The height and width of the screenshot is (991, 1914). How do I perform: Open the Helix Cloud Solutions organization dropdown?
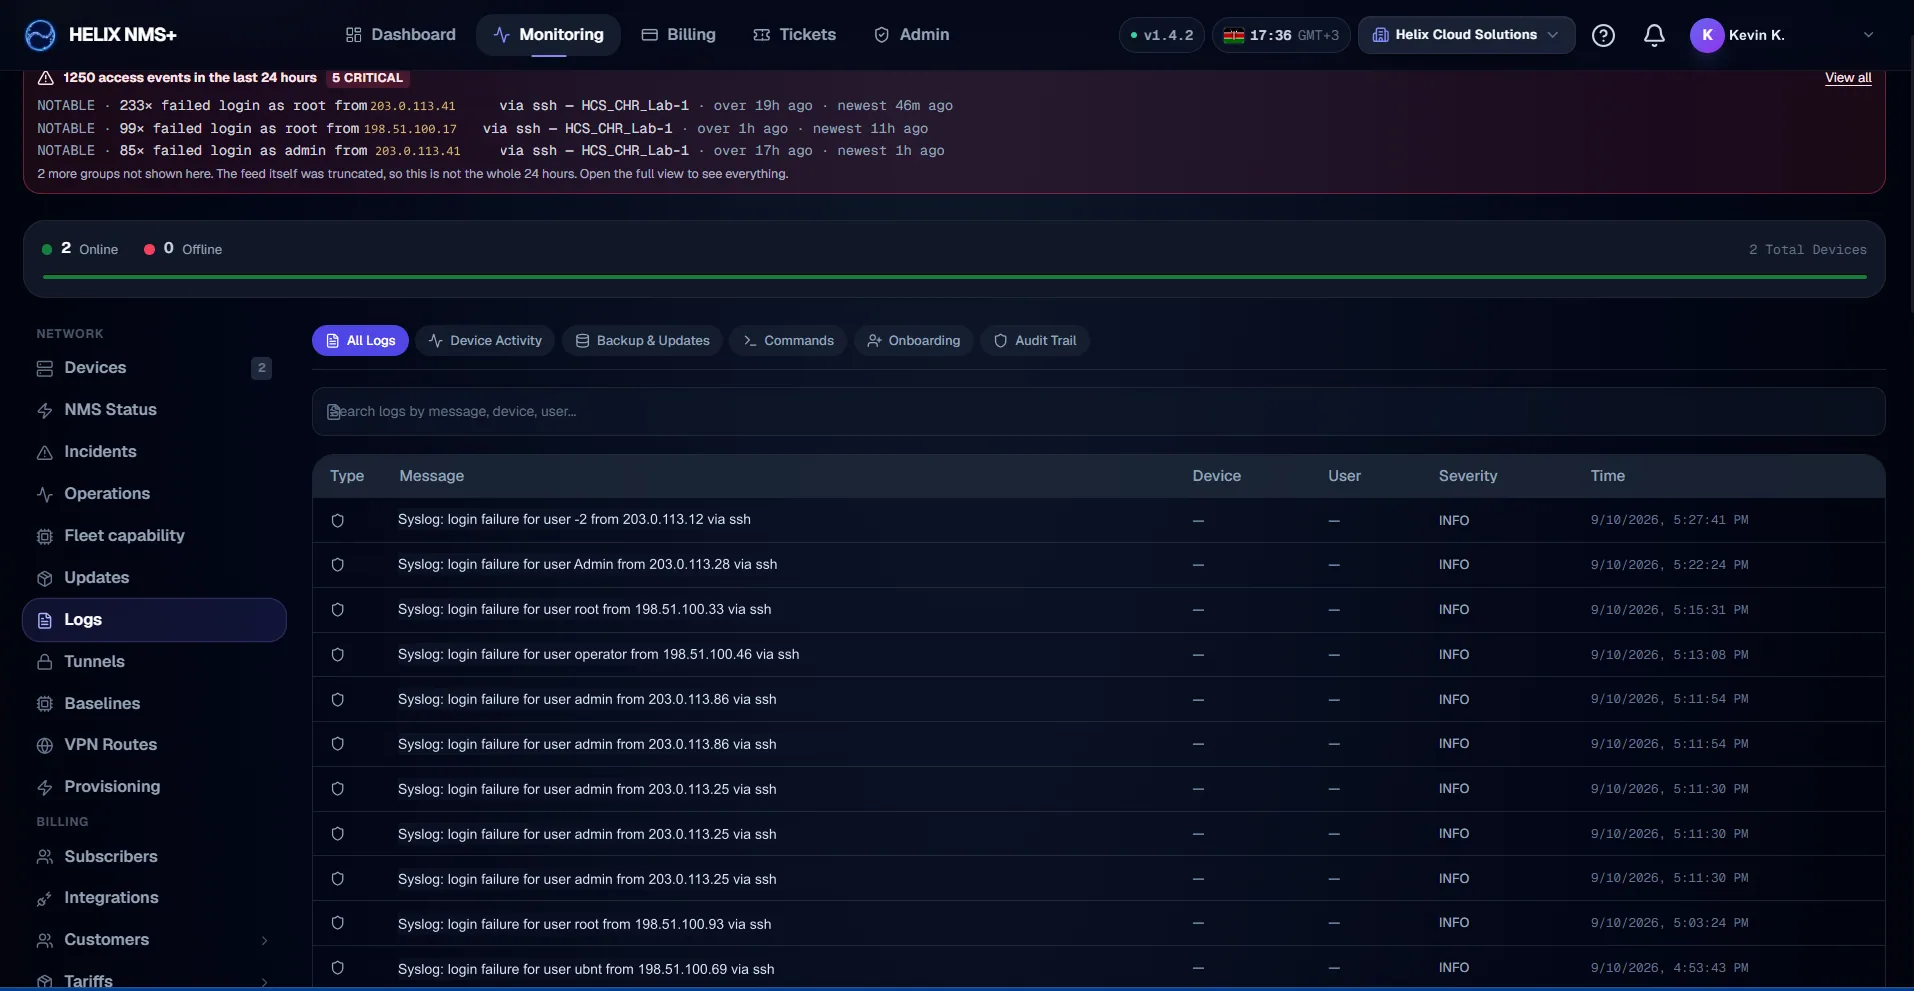1466,35
